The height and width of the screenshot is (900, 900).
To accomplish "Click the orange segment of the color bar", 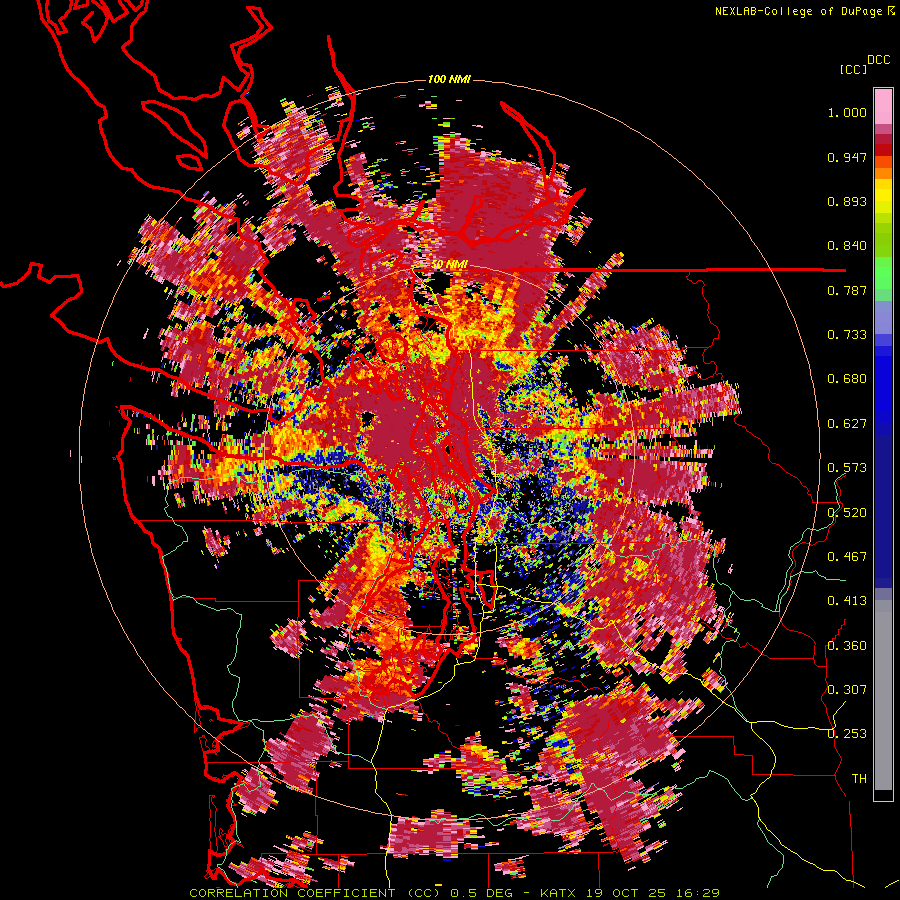I will [883, 173].
